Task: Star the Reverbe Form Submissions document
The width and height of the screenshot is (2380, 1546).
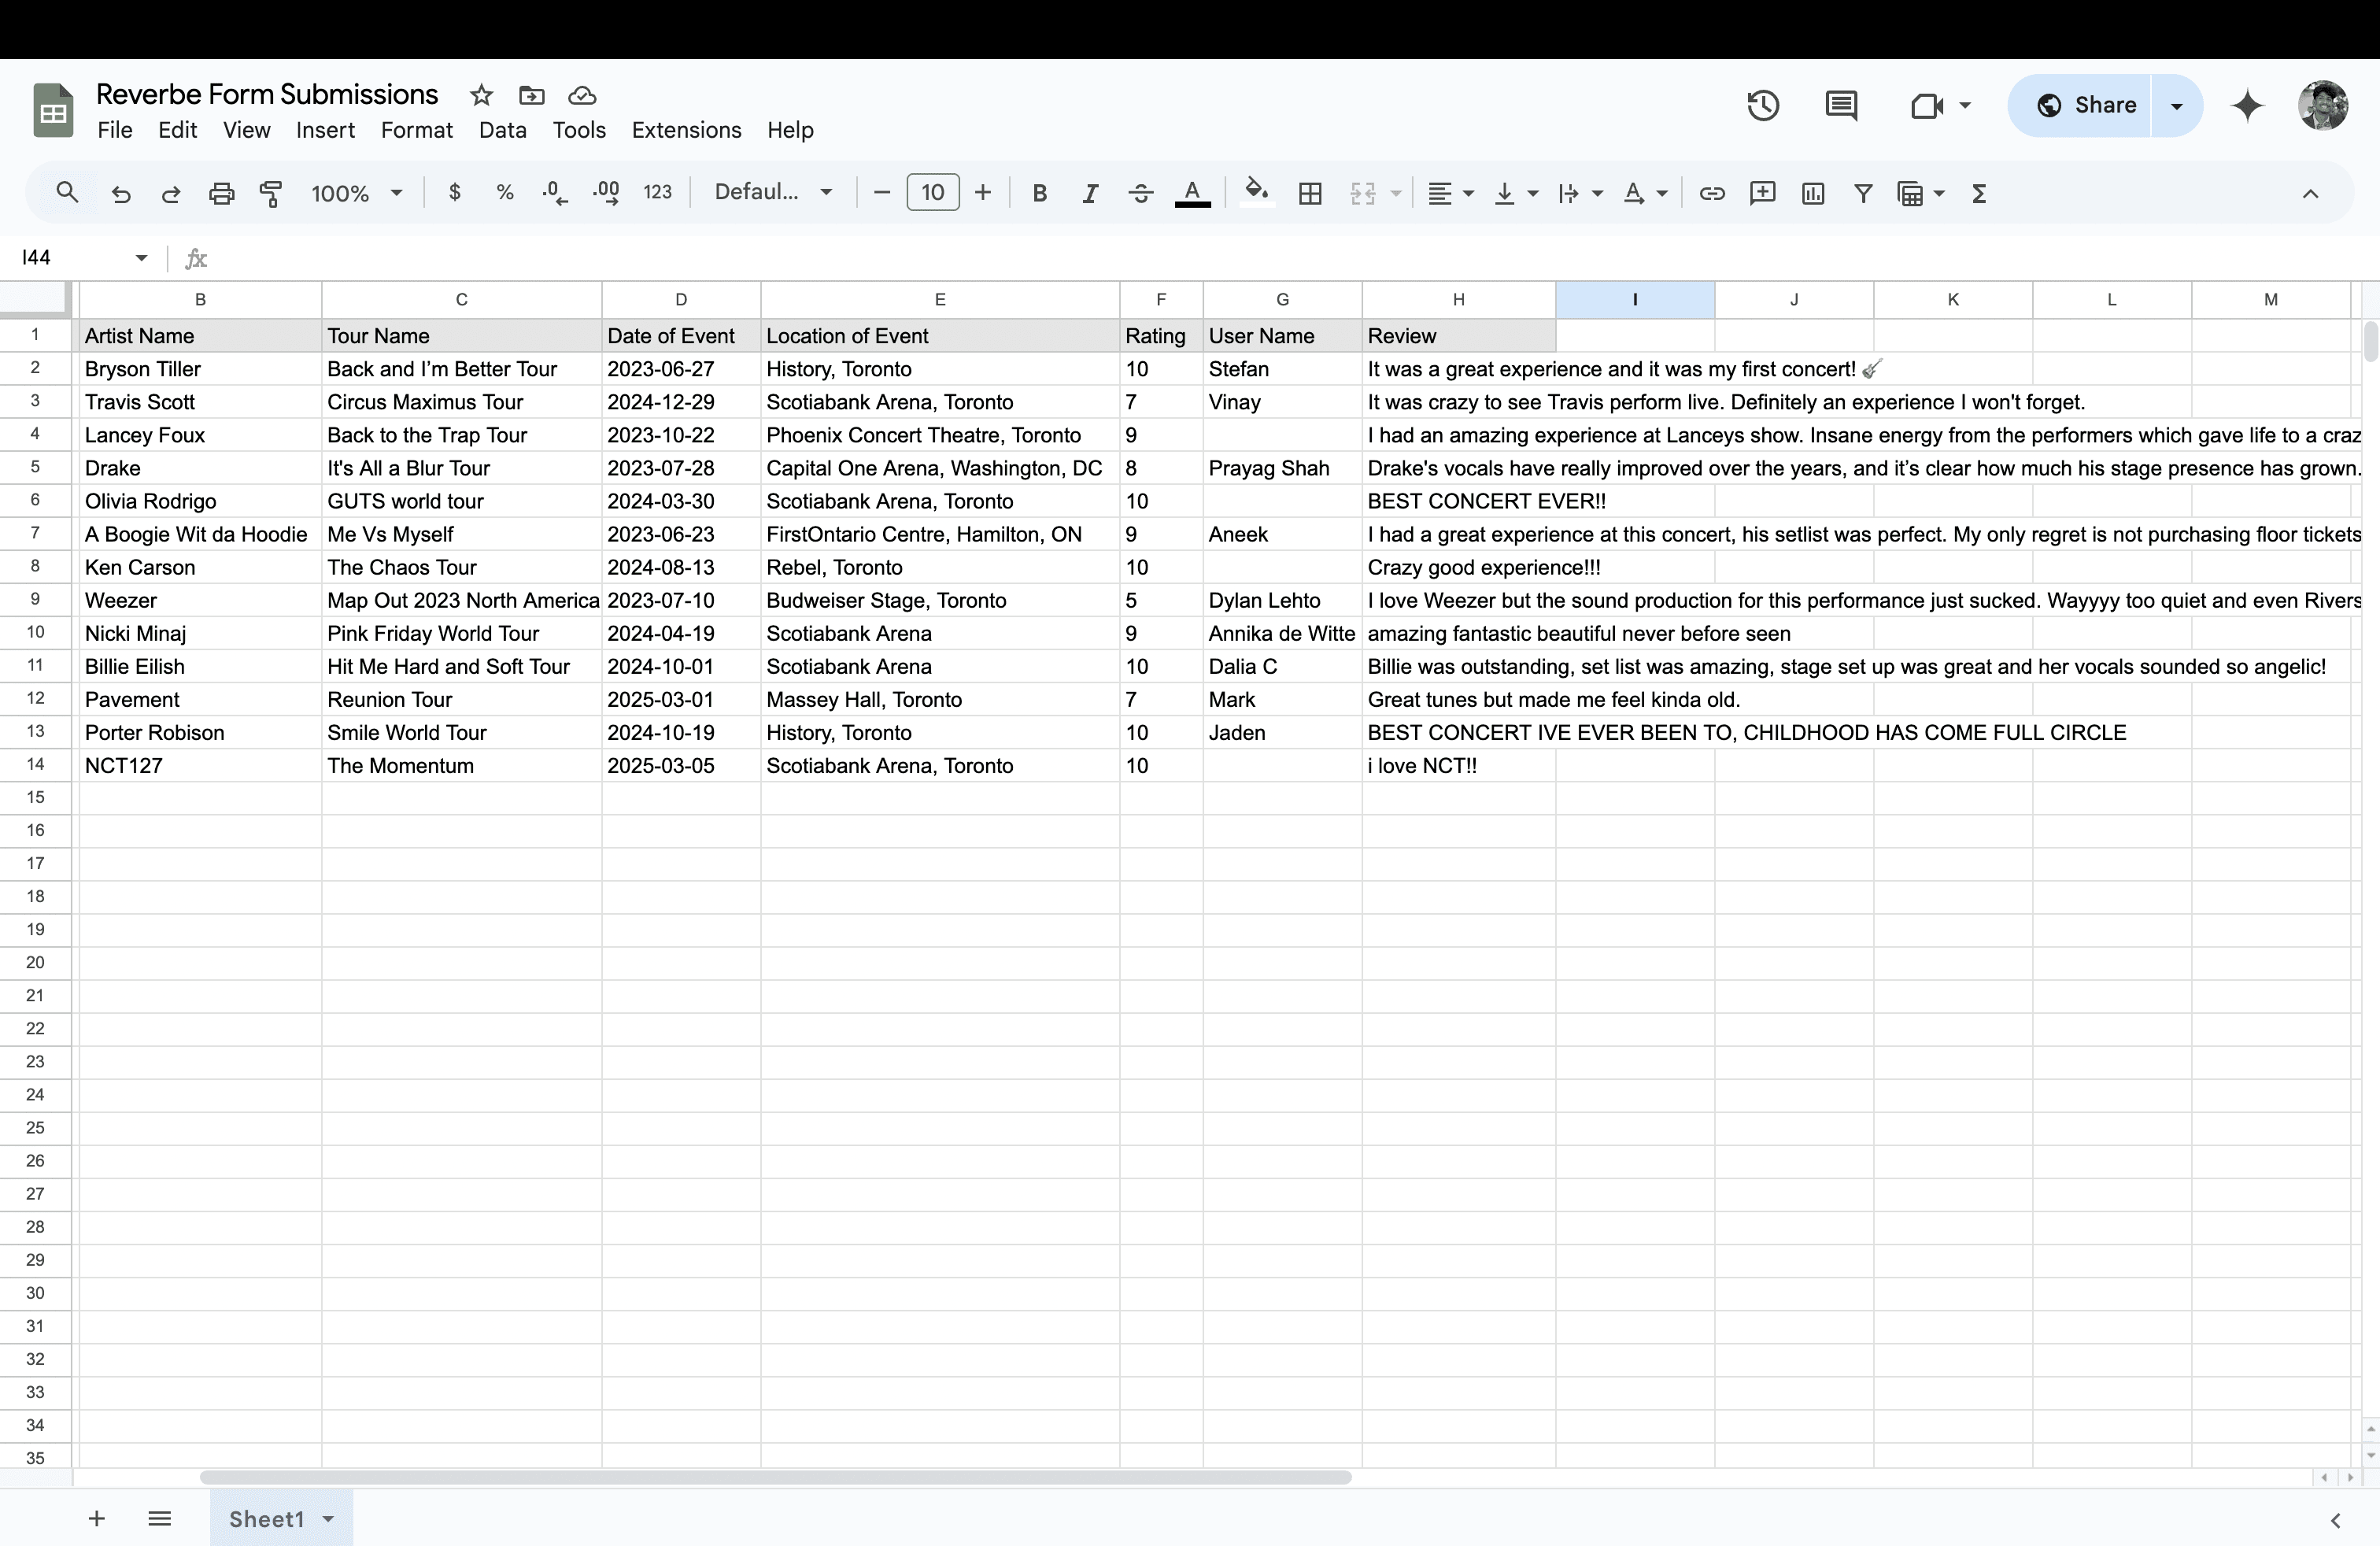Action: point(481,95)
